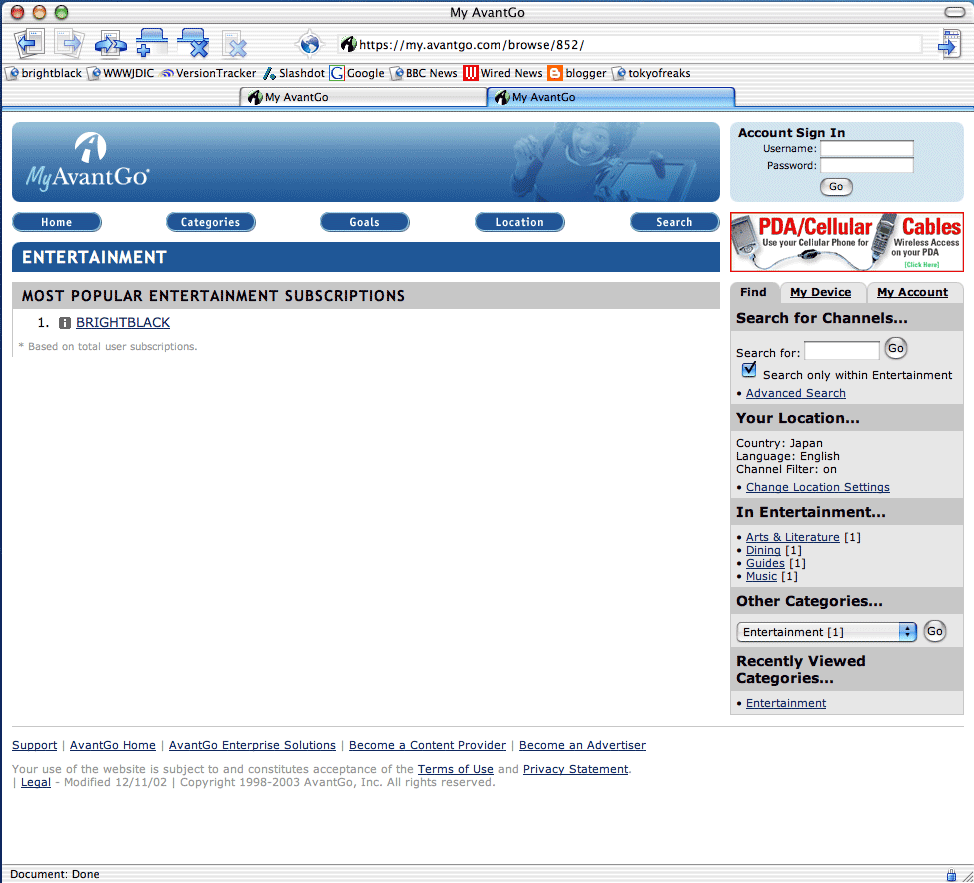This screenshot has height=883, width=974.
Task: Open the Terms of Use link
Action: click(x=455, y=769)
